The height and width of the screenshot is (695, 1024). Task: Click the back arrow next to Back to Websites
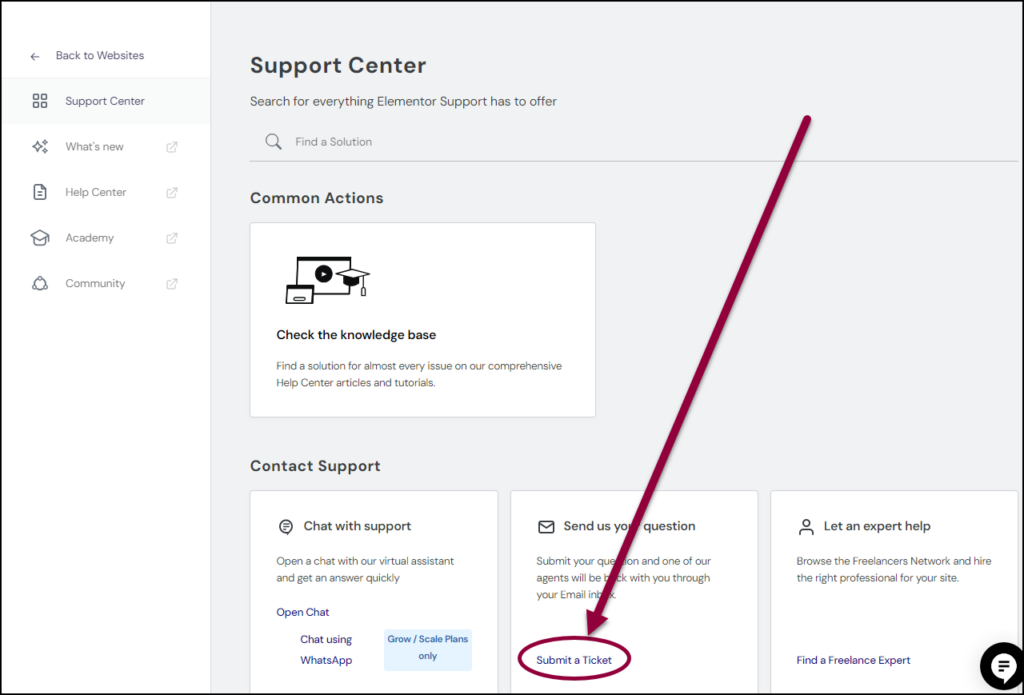pyautogui.click(x=35, y=56)
